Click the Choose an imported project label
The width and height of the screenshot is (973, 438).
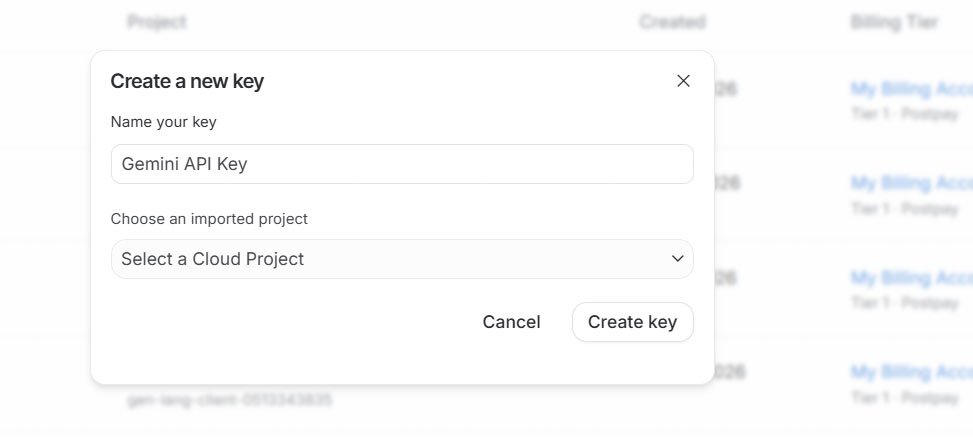click(209, 218)
